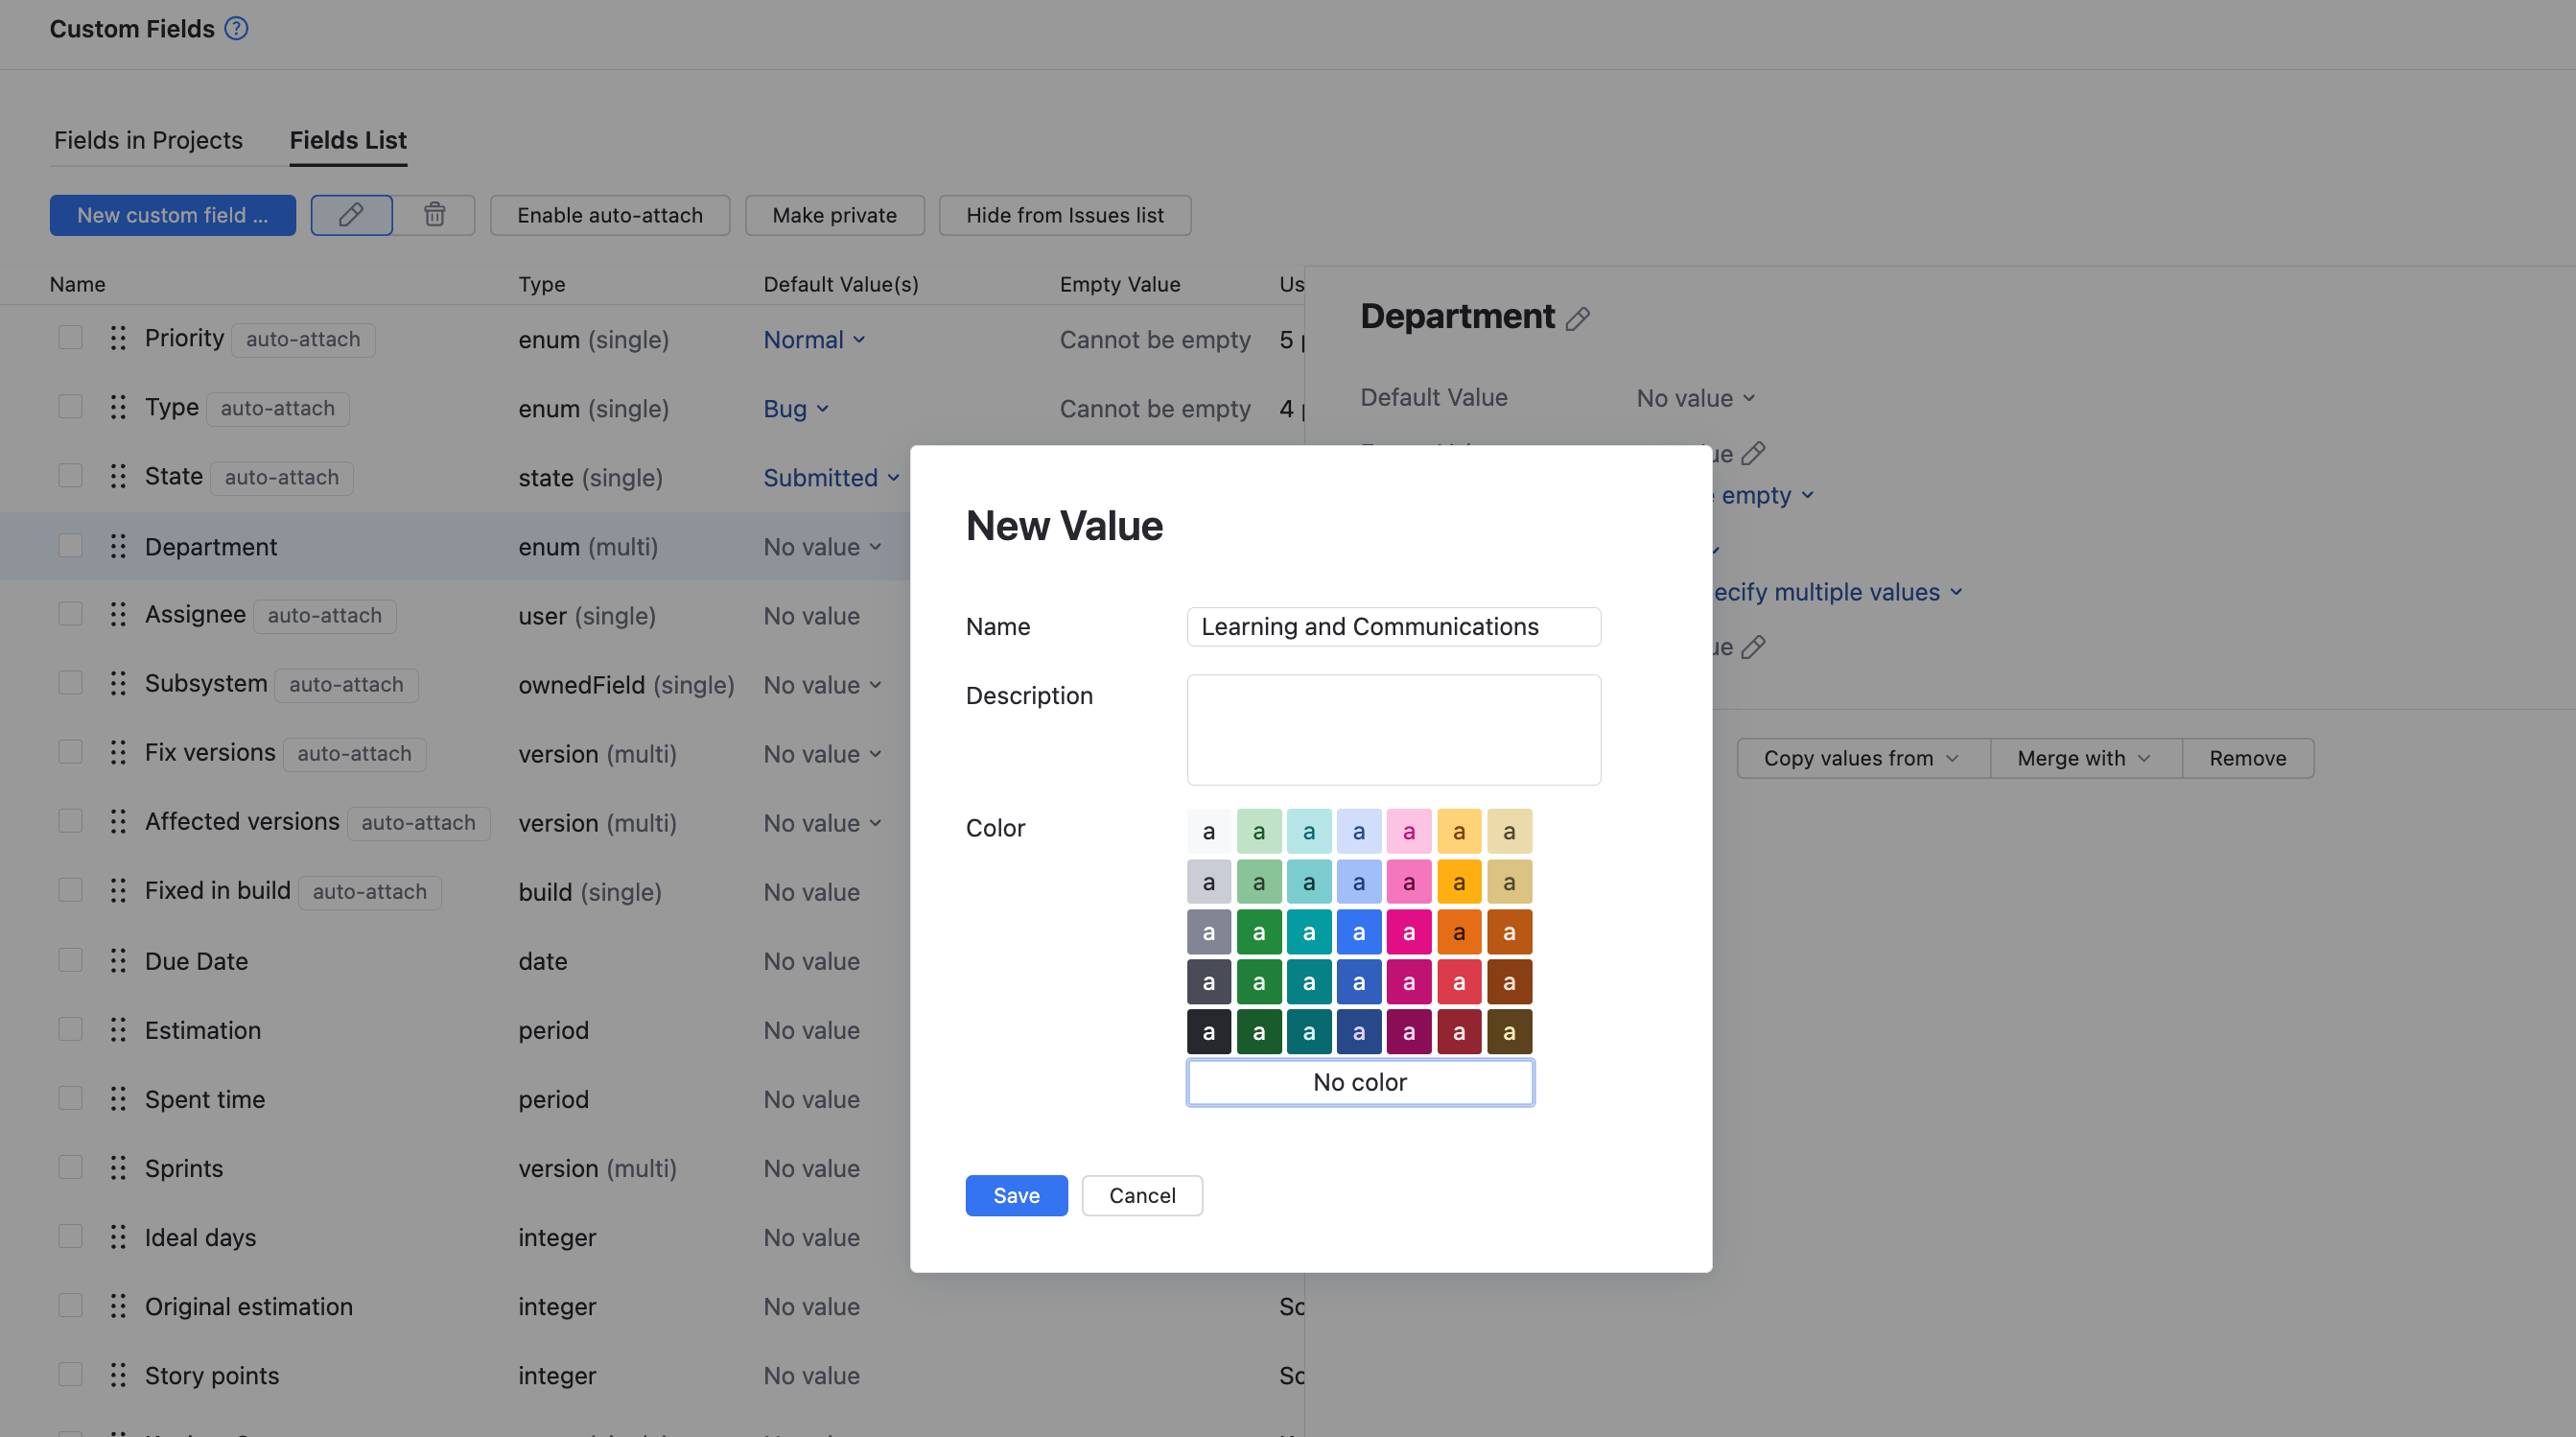
Task: Open the Default Value dropdown showing No value
Action: click(1694, 397)
